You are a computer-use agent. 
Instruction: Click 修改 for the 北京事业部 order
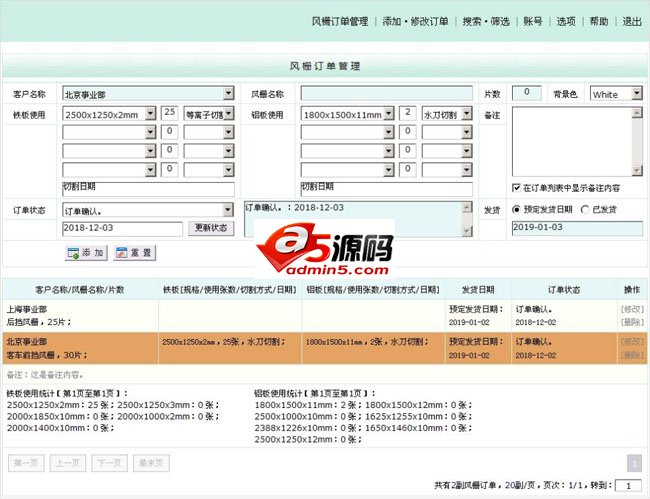click(632, 342)
